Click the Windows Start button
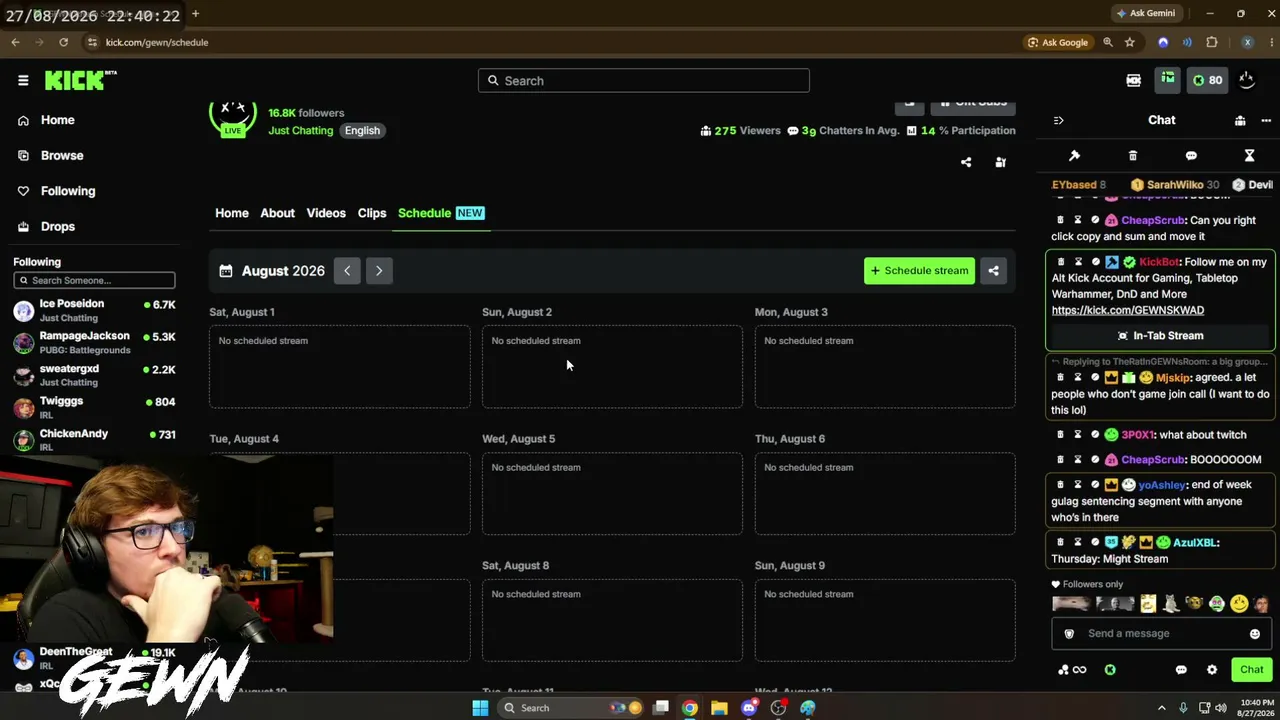1280x720 pixels. coord(480,708)
